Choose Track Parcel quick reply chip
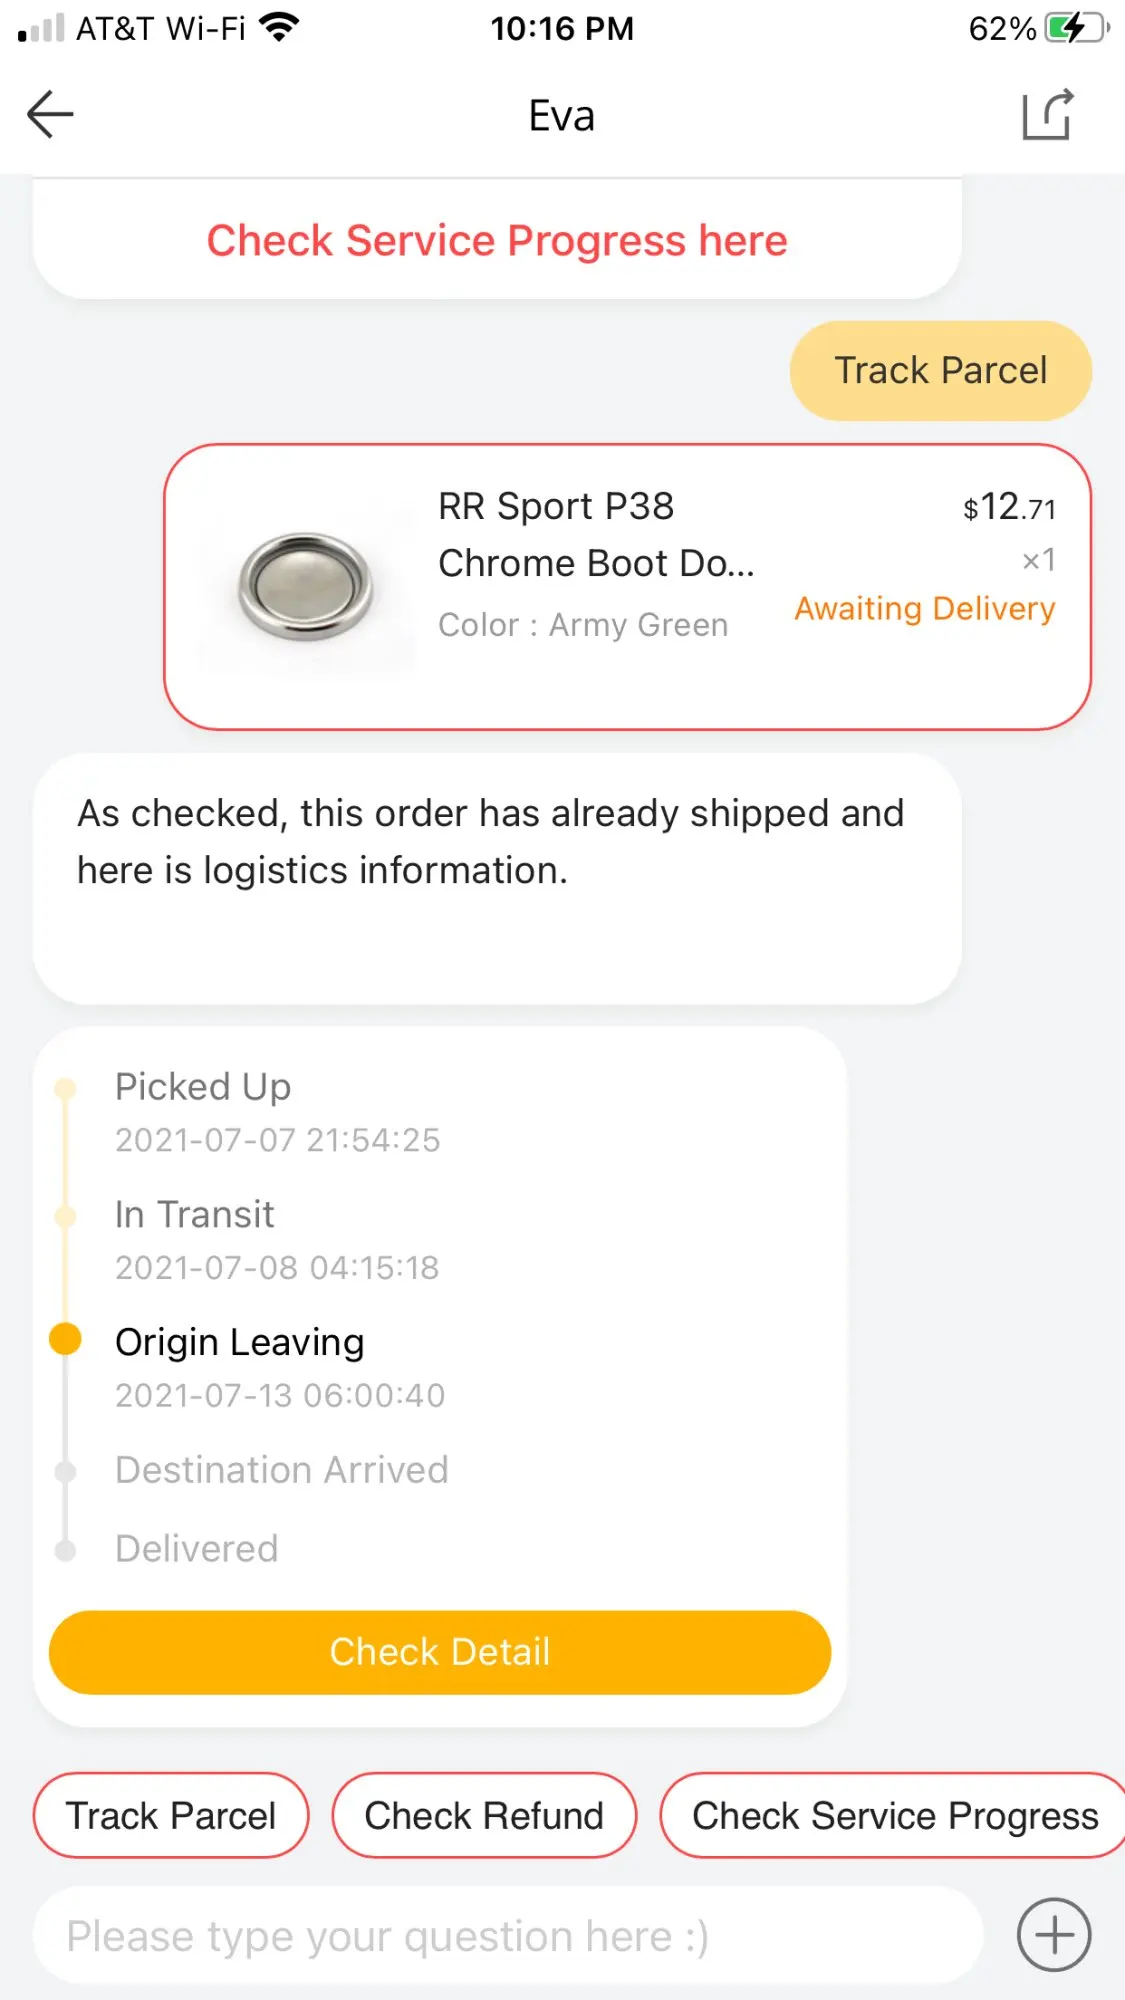The height and width of the screenshot is (2000, 1125). point(171,1816)
